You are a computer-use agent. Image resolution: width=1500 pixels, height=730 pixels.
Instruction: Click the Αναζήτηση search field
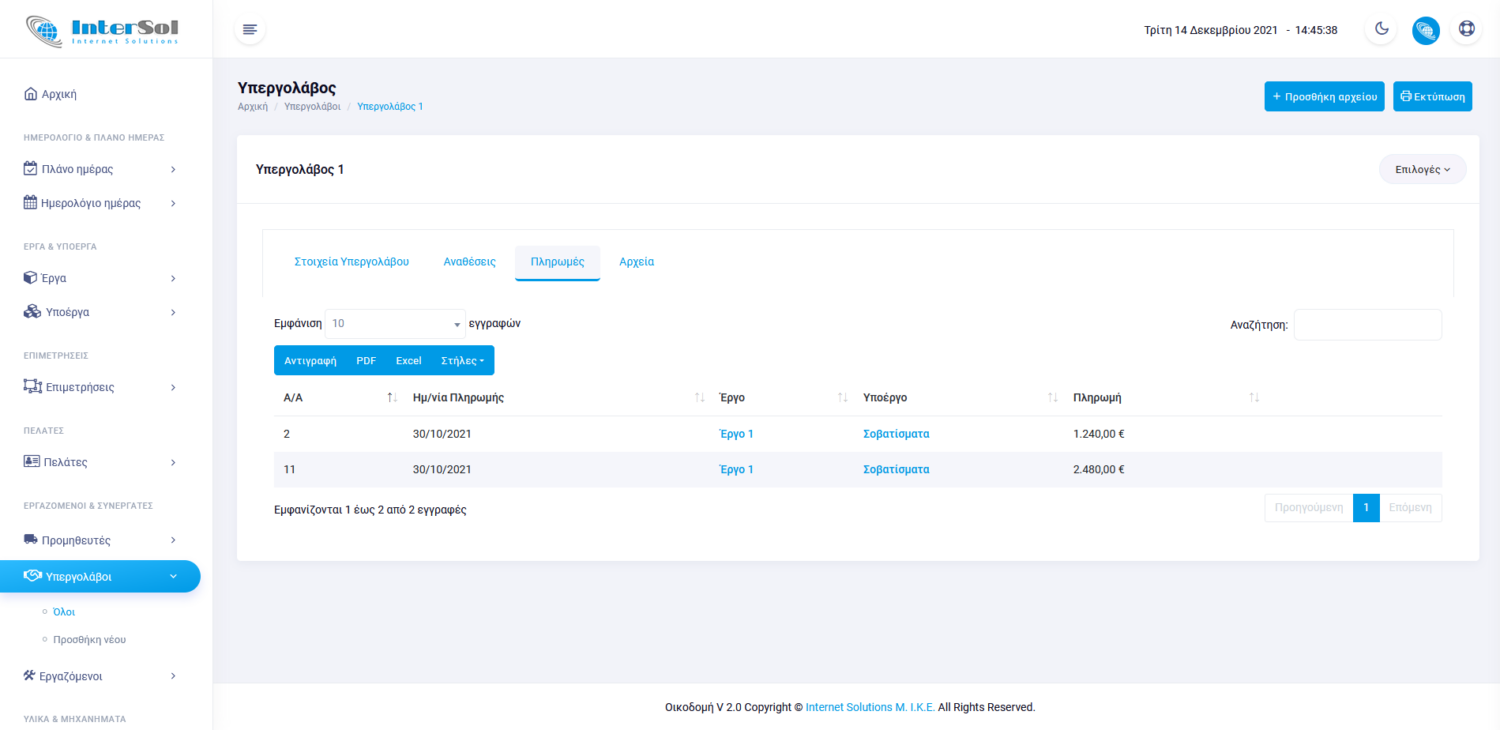point(1367,325)
